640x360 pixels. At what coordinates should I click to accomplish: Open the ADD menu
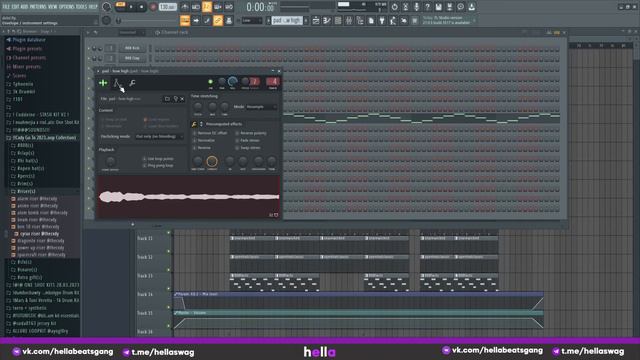coord(24,7)
